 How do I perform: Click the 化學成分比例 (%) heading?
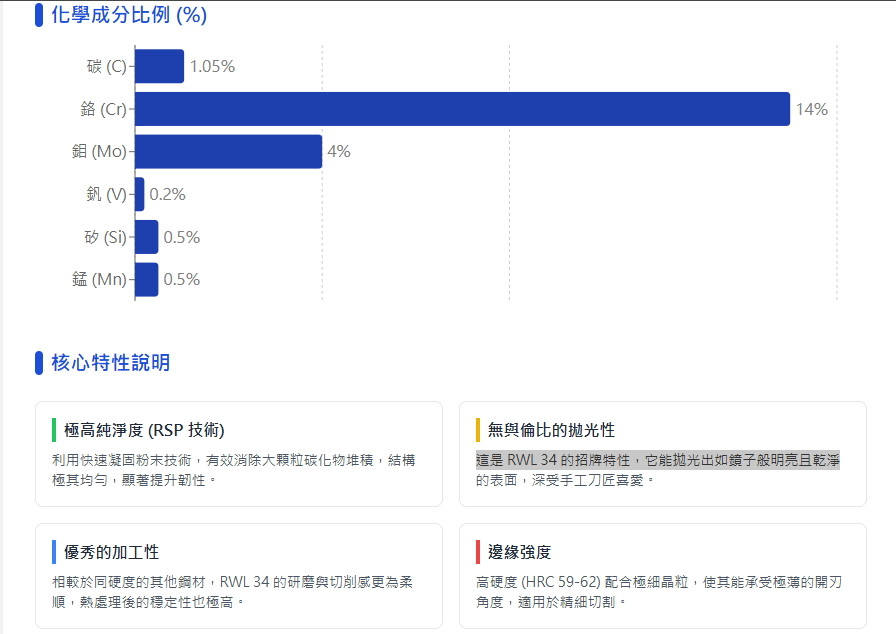129,15
